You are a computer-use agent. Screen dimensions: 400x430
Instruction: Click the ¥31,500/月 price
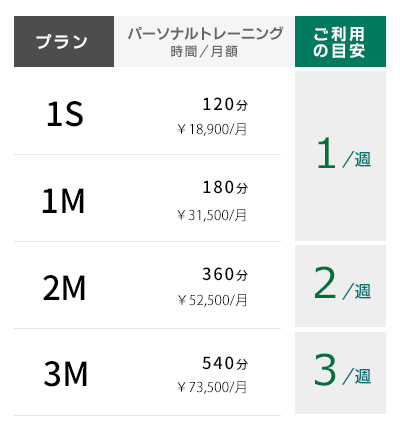[x=212, y=215]
